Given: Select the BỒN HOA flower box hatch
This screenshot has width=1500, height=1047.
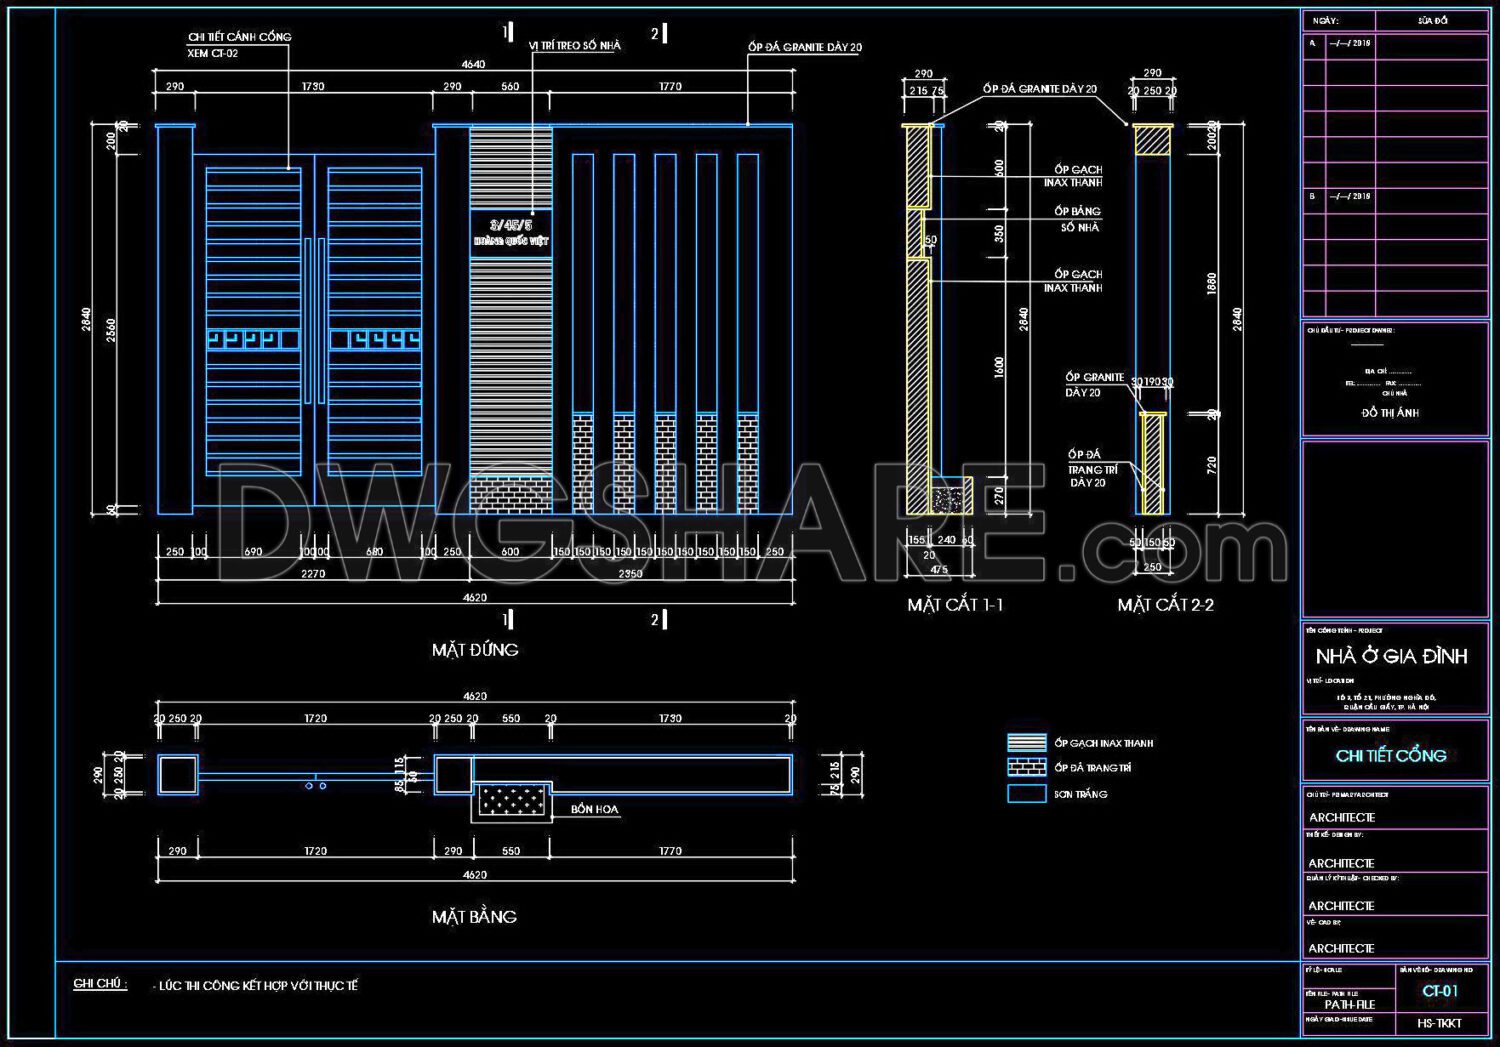Looking at the screenshot, I should (x=510, y=800).
